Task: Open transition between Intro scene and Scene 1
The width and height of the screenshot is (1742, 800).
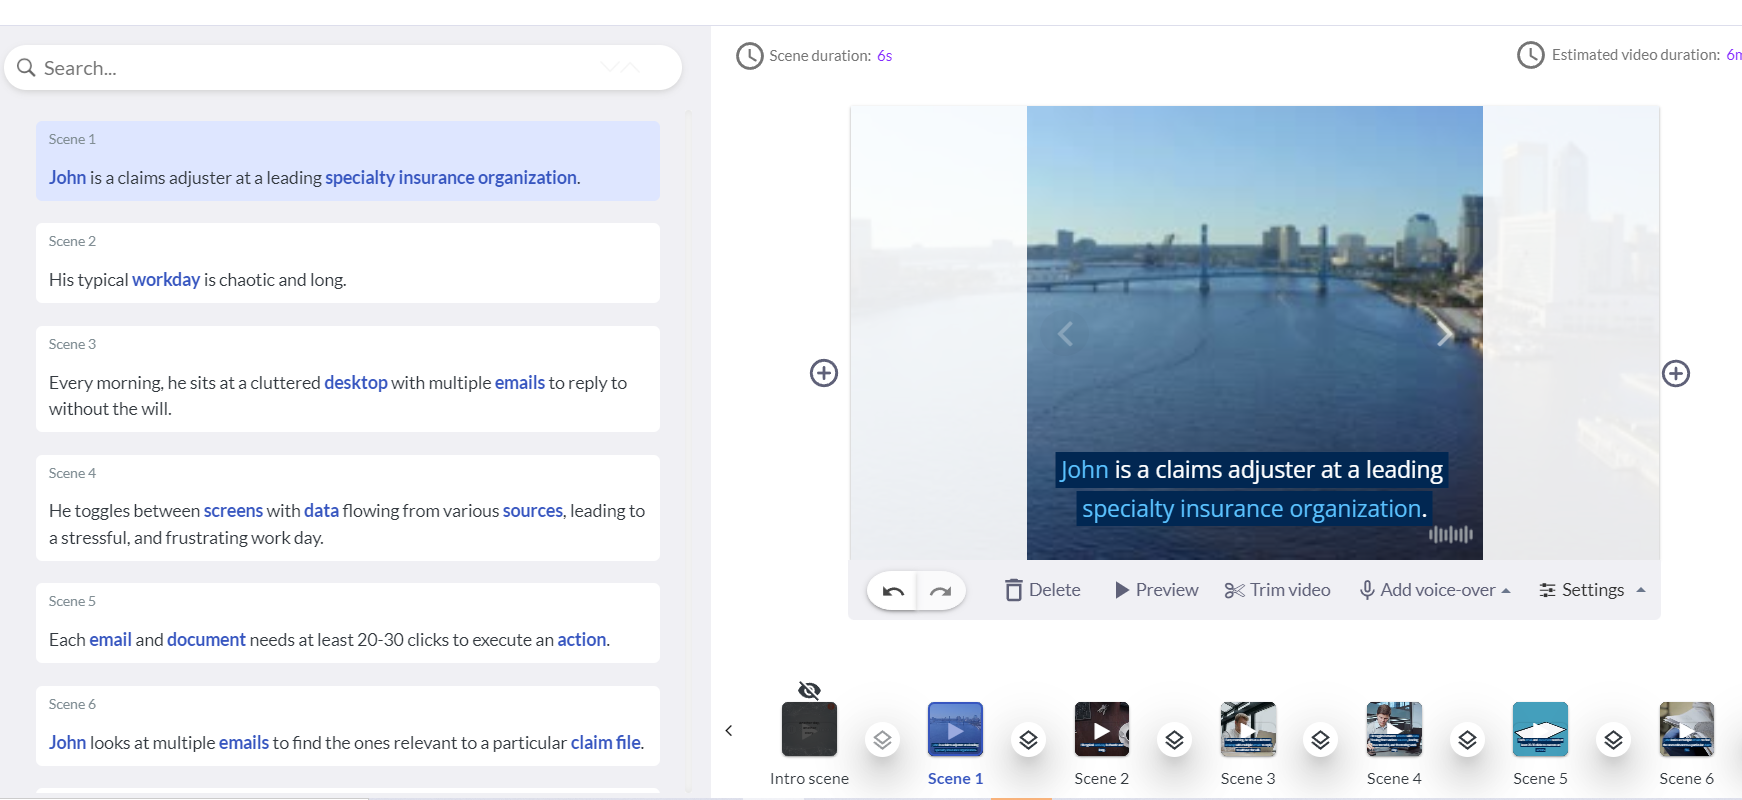Action: (882, 740)
